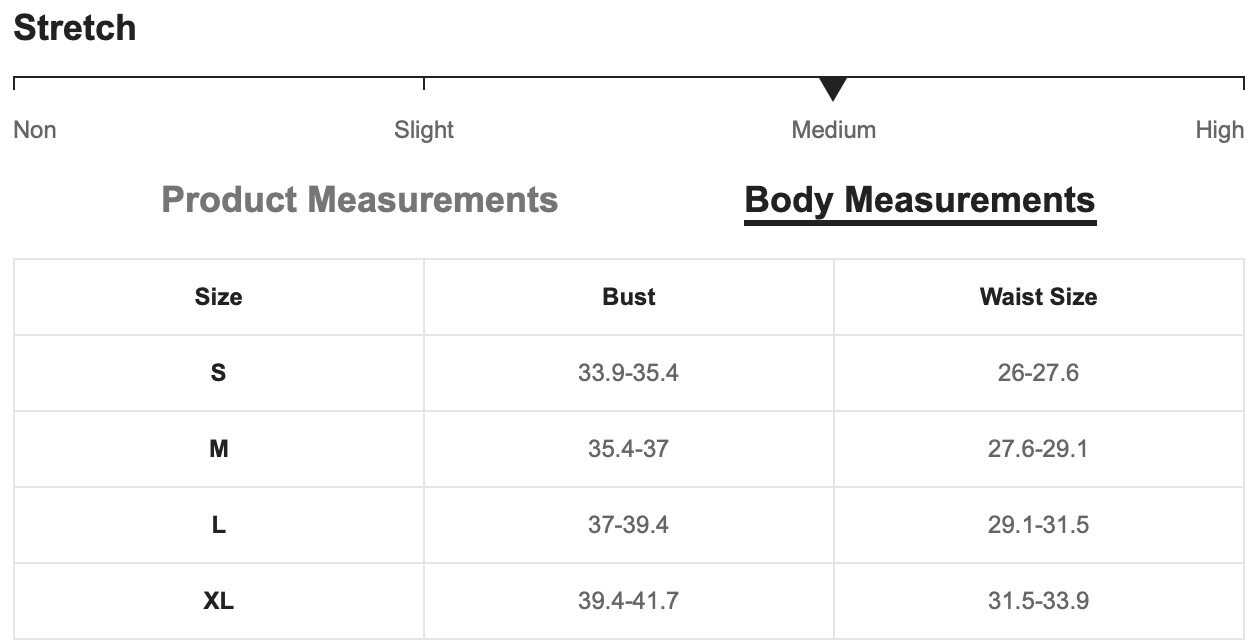Image resolution: width=1254 pixels, height=643 pixels.
Task: Click the Slight stretch label
Action: coord(424,130)
